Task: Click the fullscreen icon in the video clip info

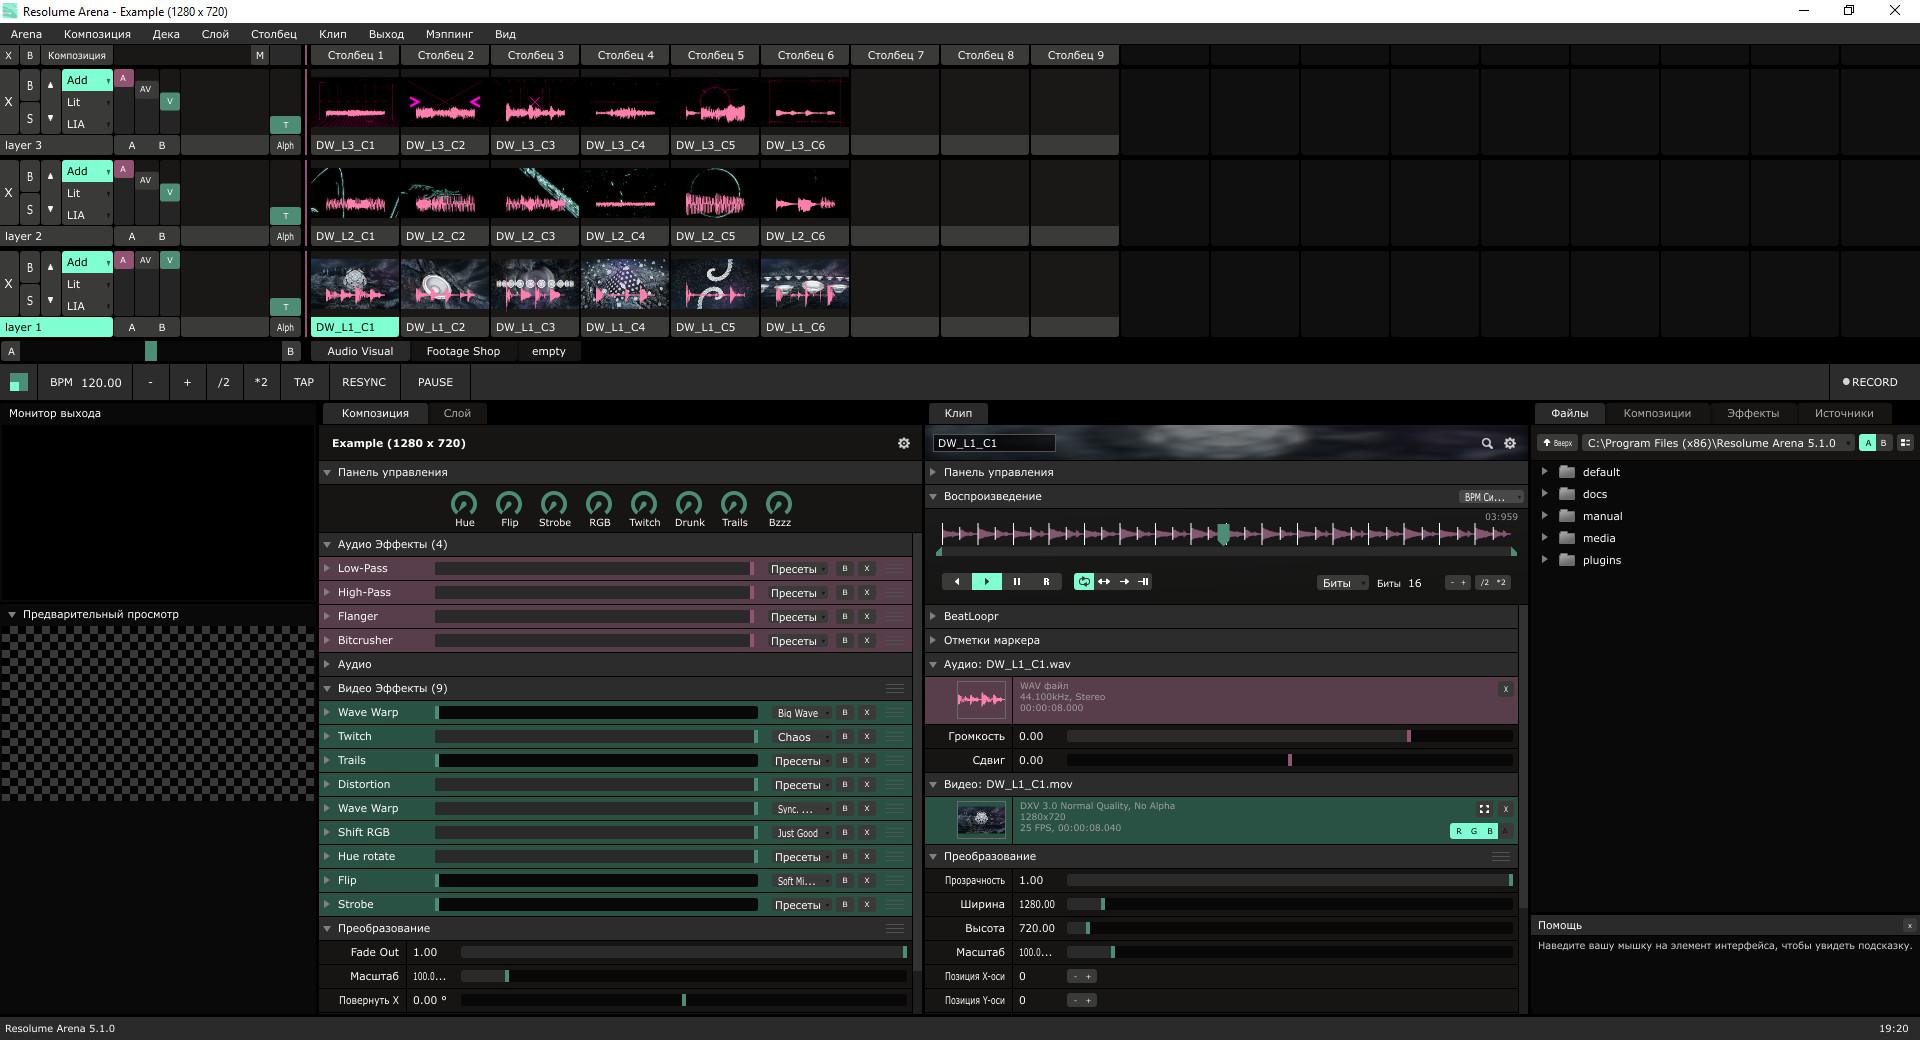Action: click(1484, 809)
